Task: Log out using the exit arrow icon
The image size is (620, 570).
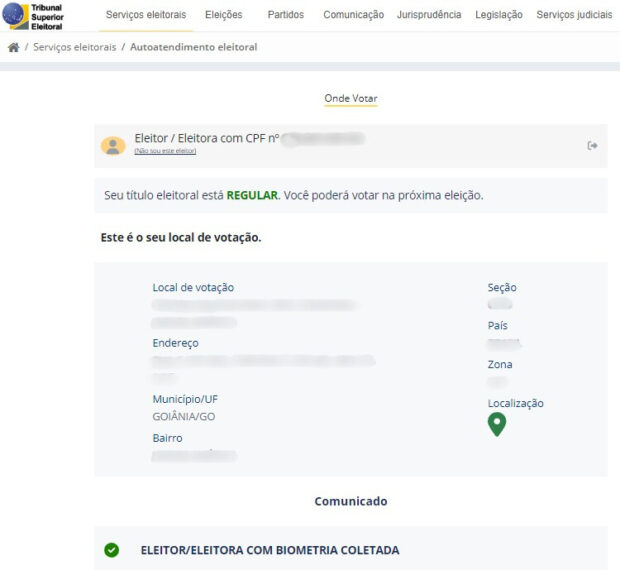Action: point(592,146)
